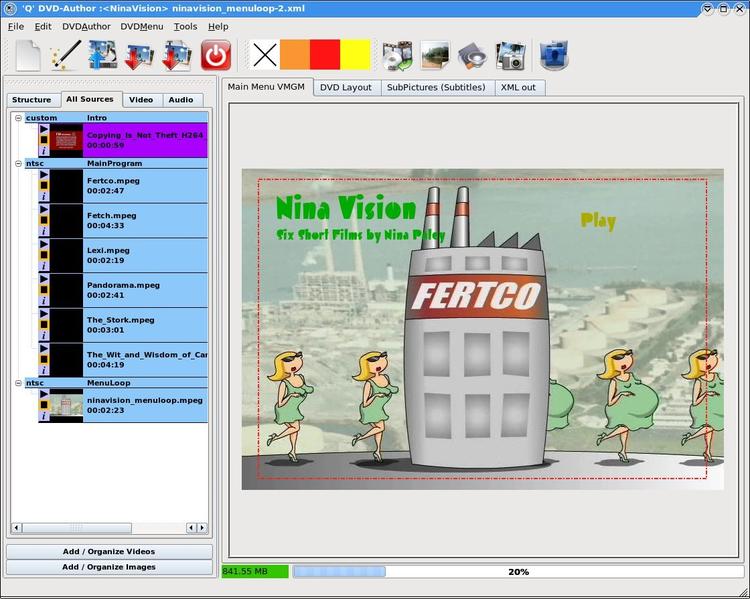This screenshot has width=750, height=599.
Task: Click the Add / Organize Videos button
Action: tap(109, 552)
